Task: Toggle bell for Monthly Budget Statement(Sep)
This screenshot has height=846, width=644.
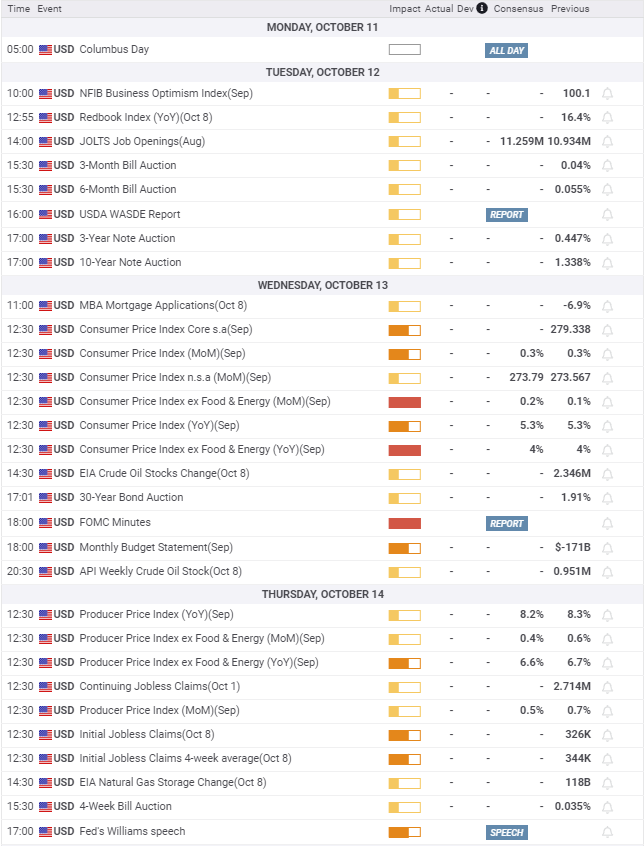Action: point(607,548)
